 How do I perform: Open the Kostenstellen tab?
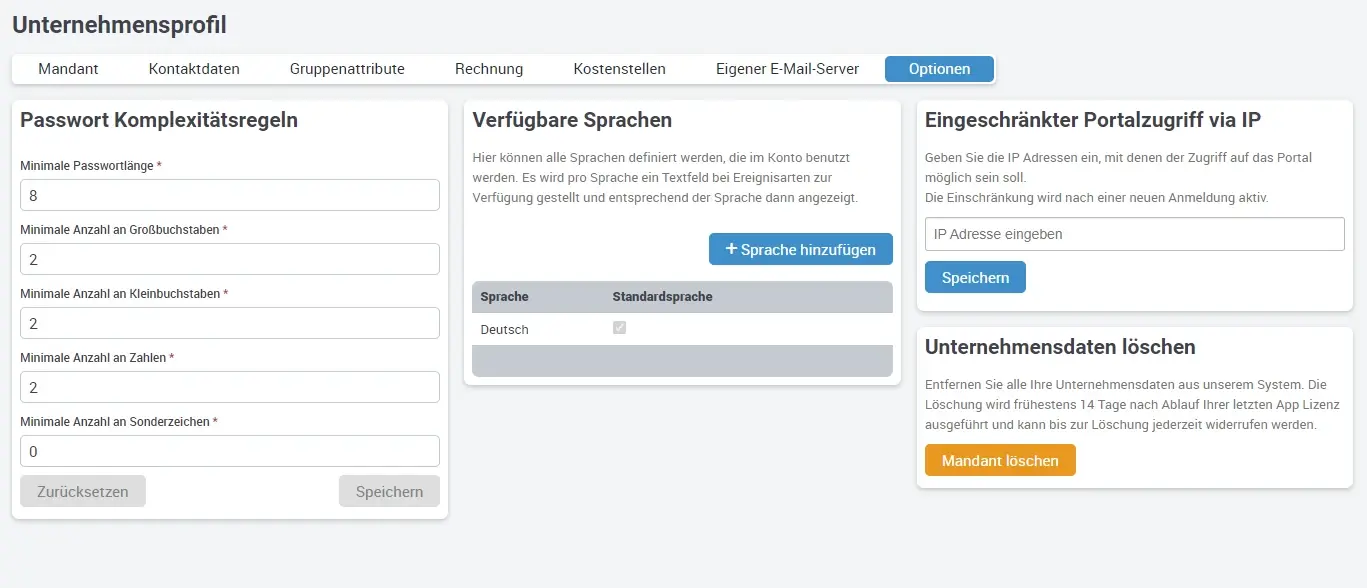[x=619, y=69]
